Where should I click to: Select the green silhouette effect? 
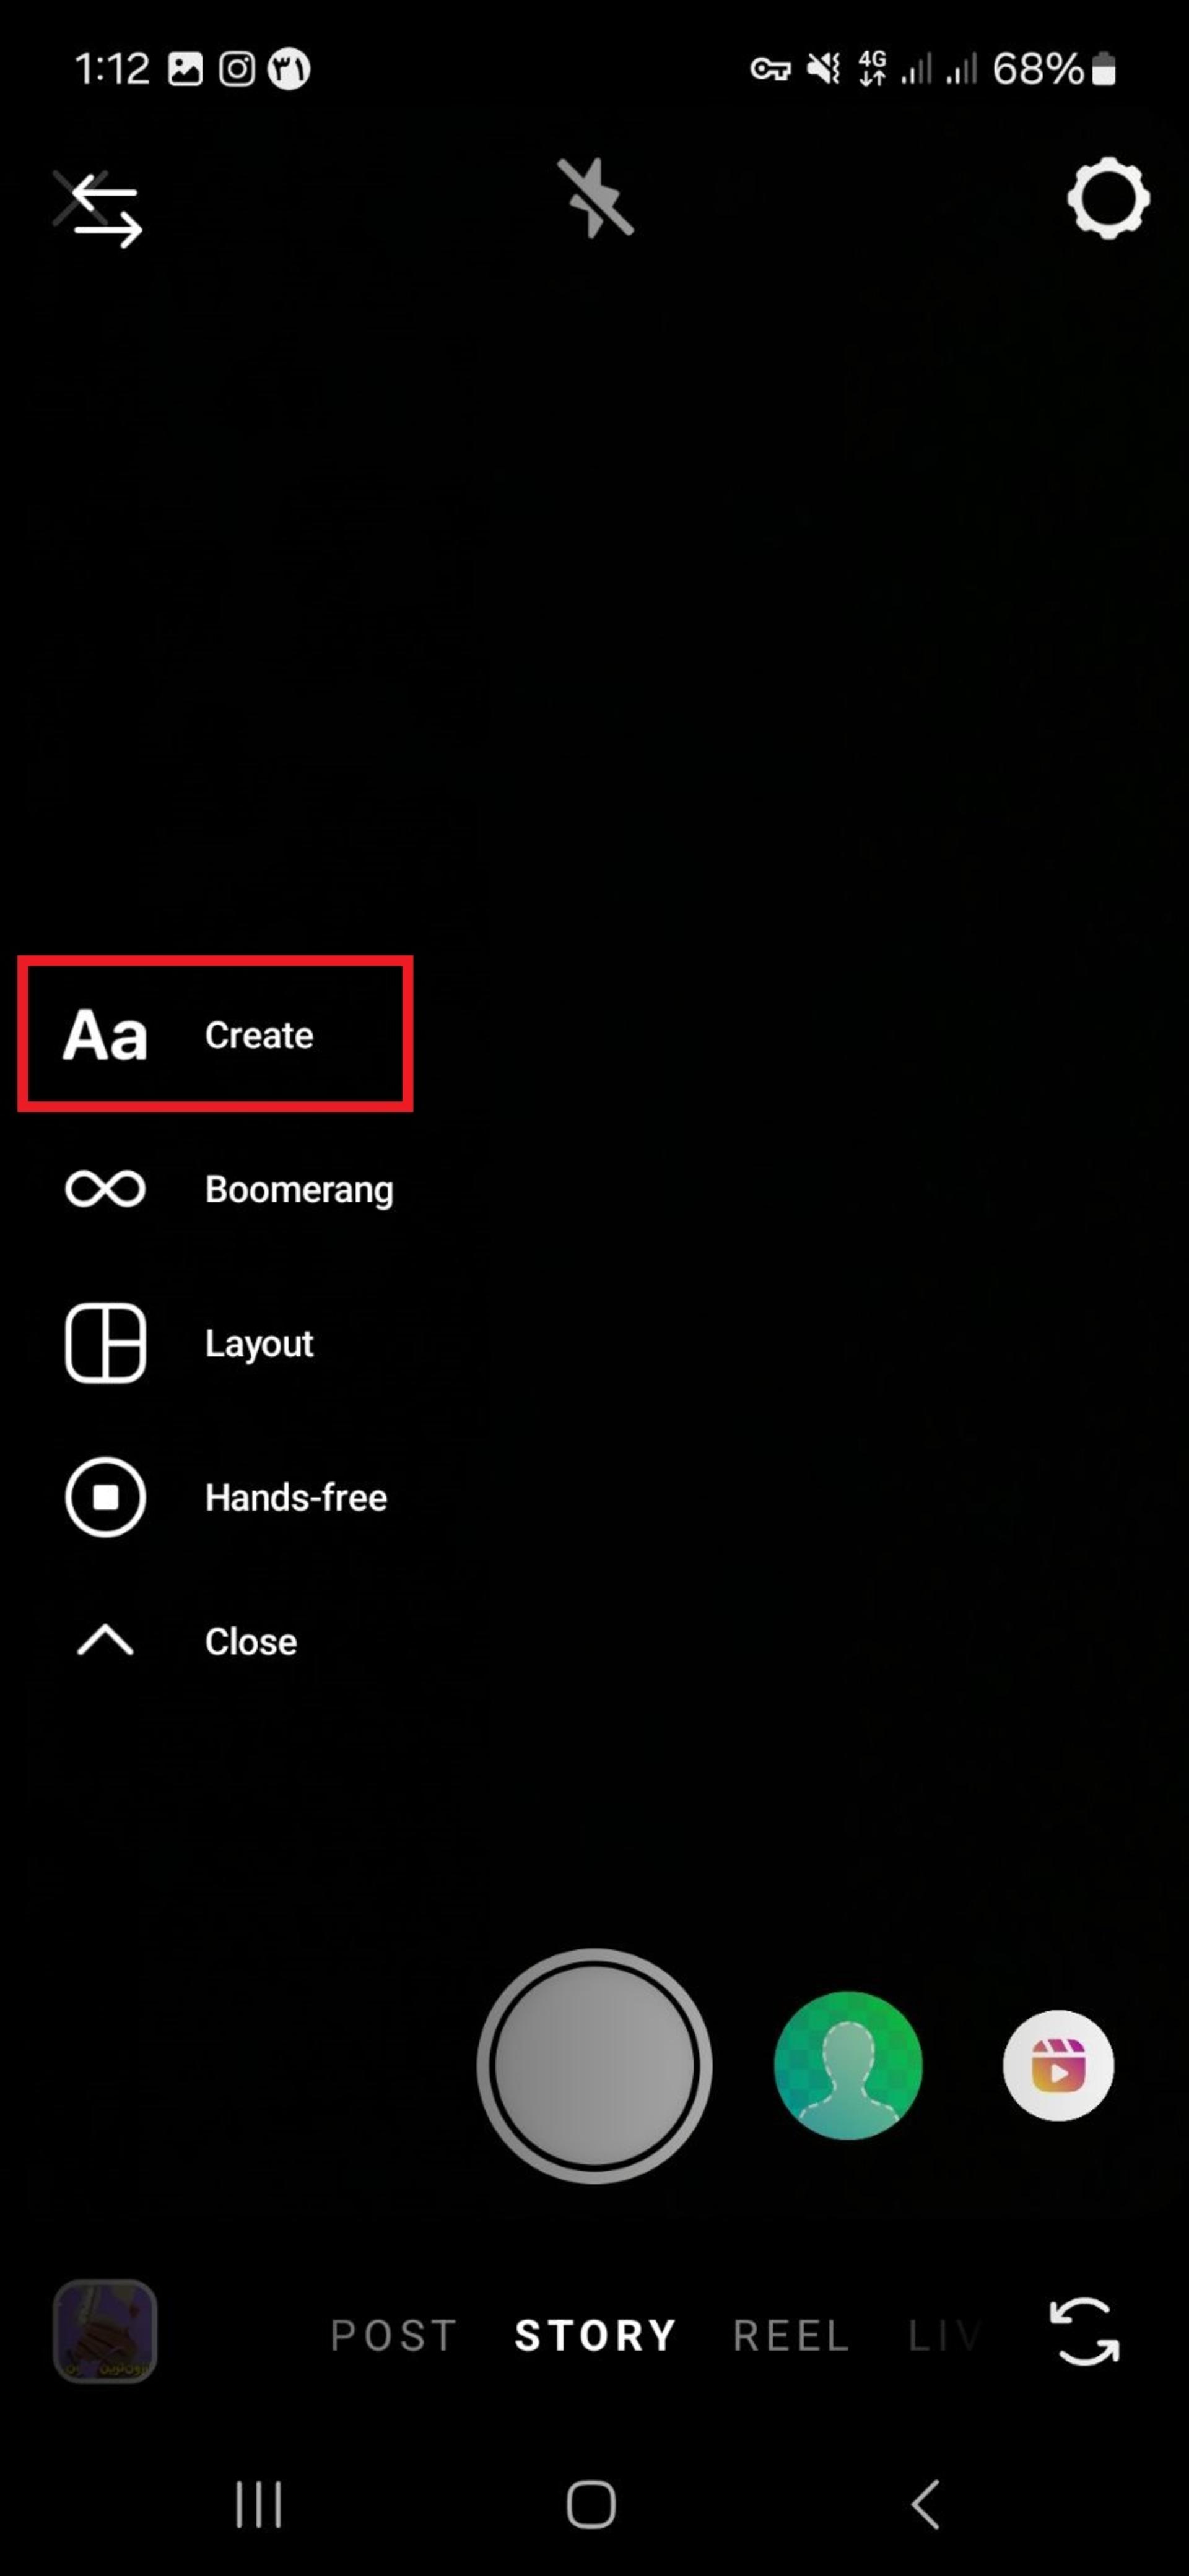point(848,2065)
